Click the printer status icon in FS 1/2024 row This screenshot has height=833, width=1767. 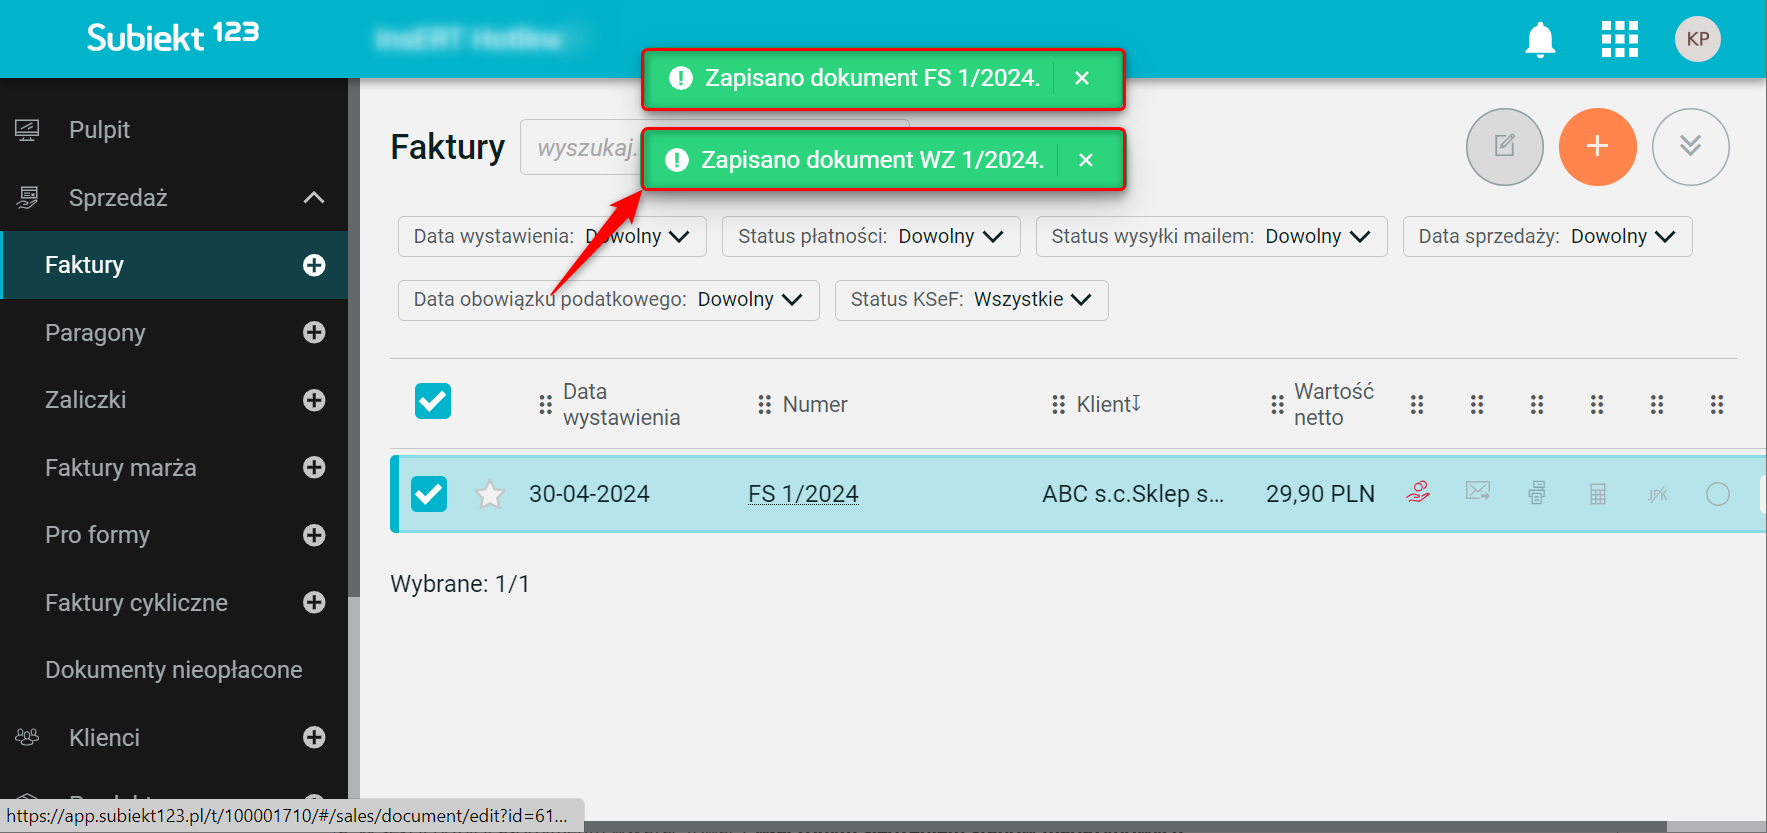1537,493
